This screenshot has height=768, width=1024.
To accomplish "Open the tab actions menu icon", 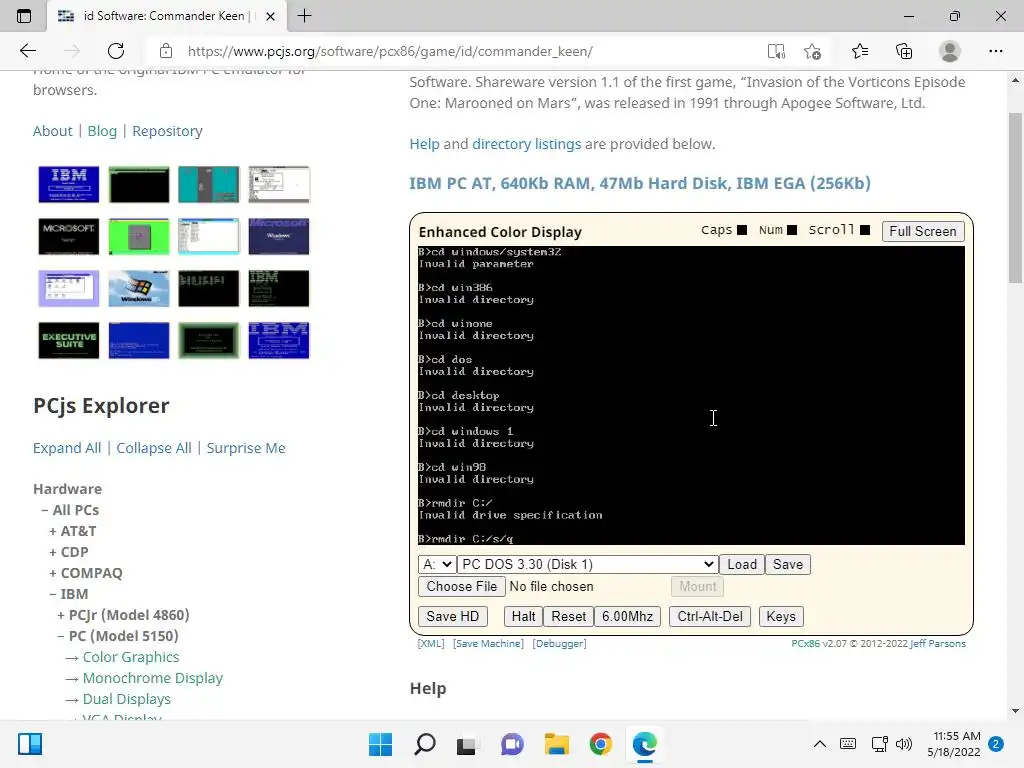I will click(x=24, y=16).
